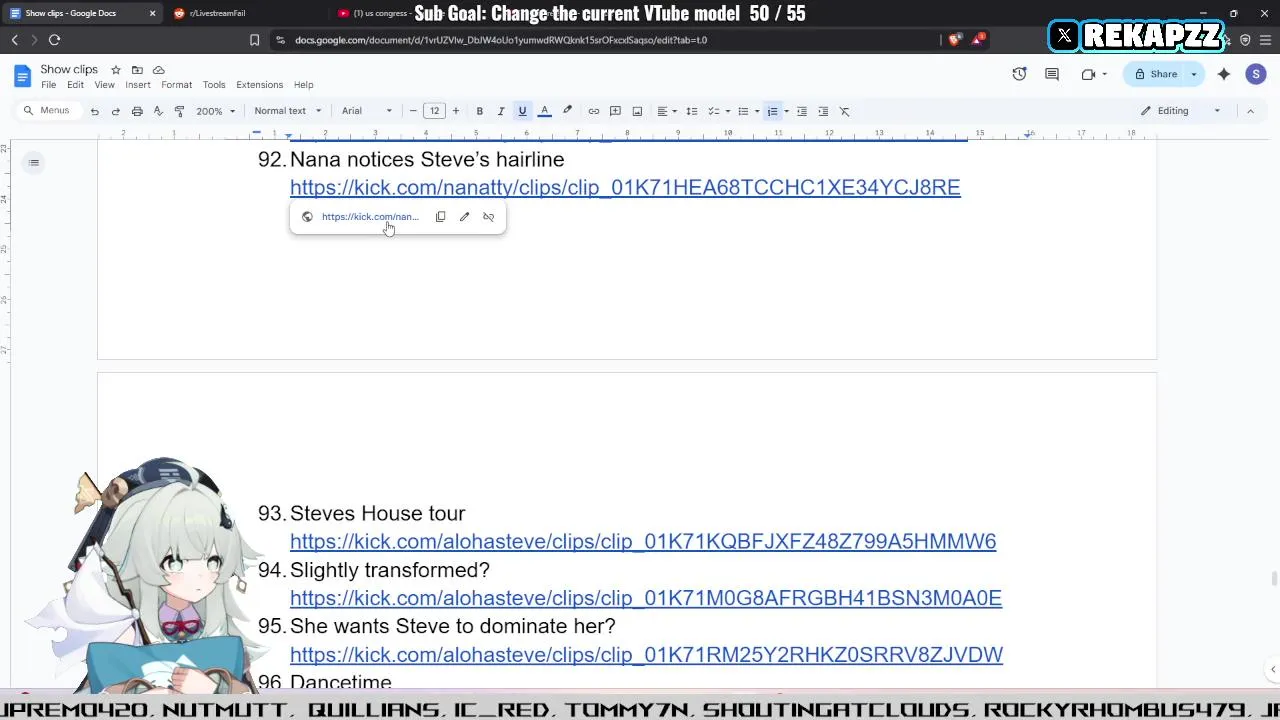The height and width of the screenshot is (720, 1280).
Task: Toggle the numbered list button
Action: (x=772, y=111)
